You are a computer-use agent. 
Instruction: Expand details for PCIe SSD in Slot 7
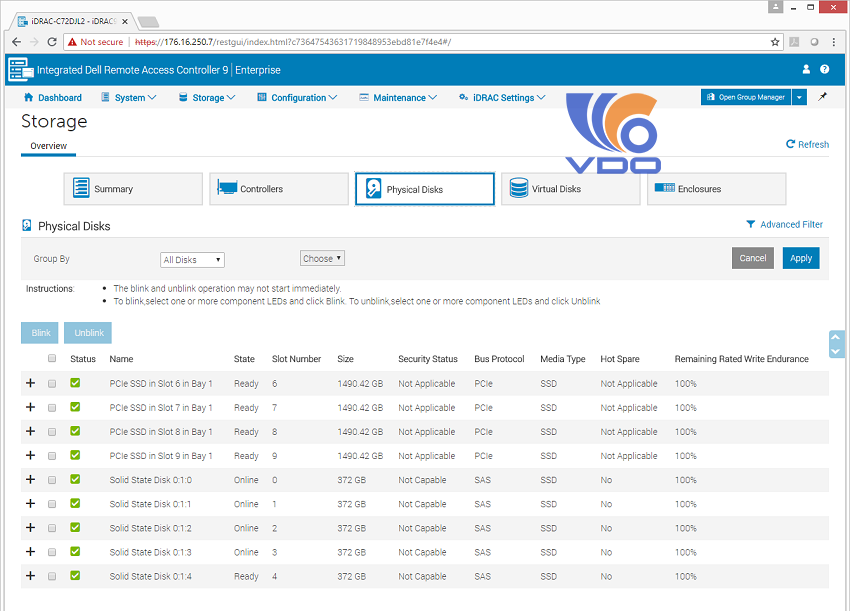pos(31,407)
